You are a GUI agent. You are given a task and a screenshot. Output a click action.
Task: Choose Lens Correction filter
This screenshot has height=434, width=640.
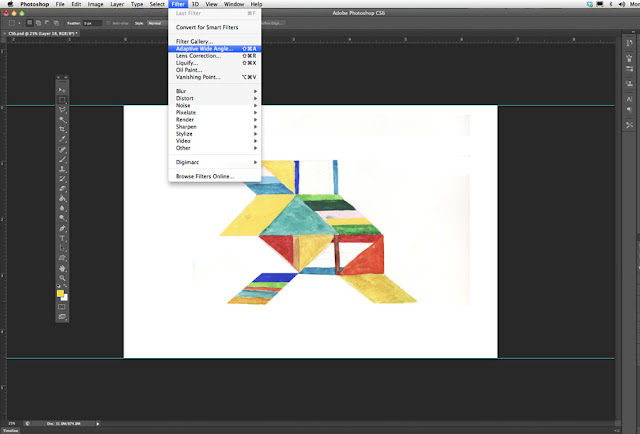pos(215,56)
